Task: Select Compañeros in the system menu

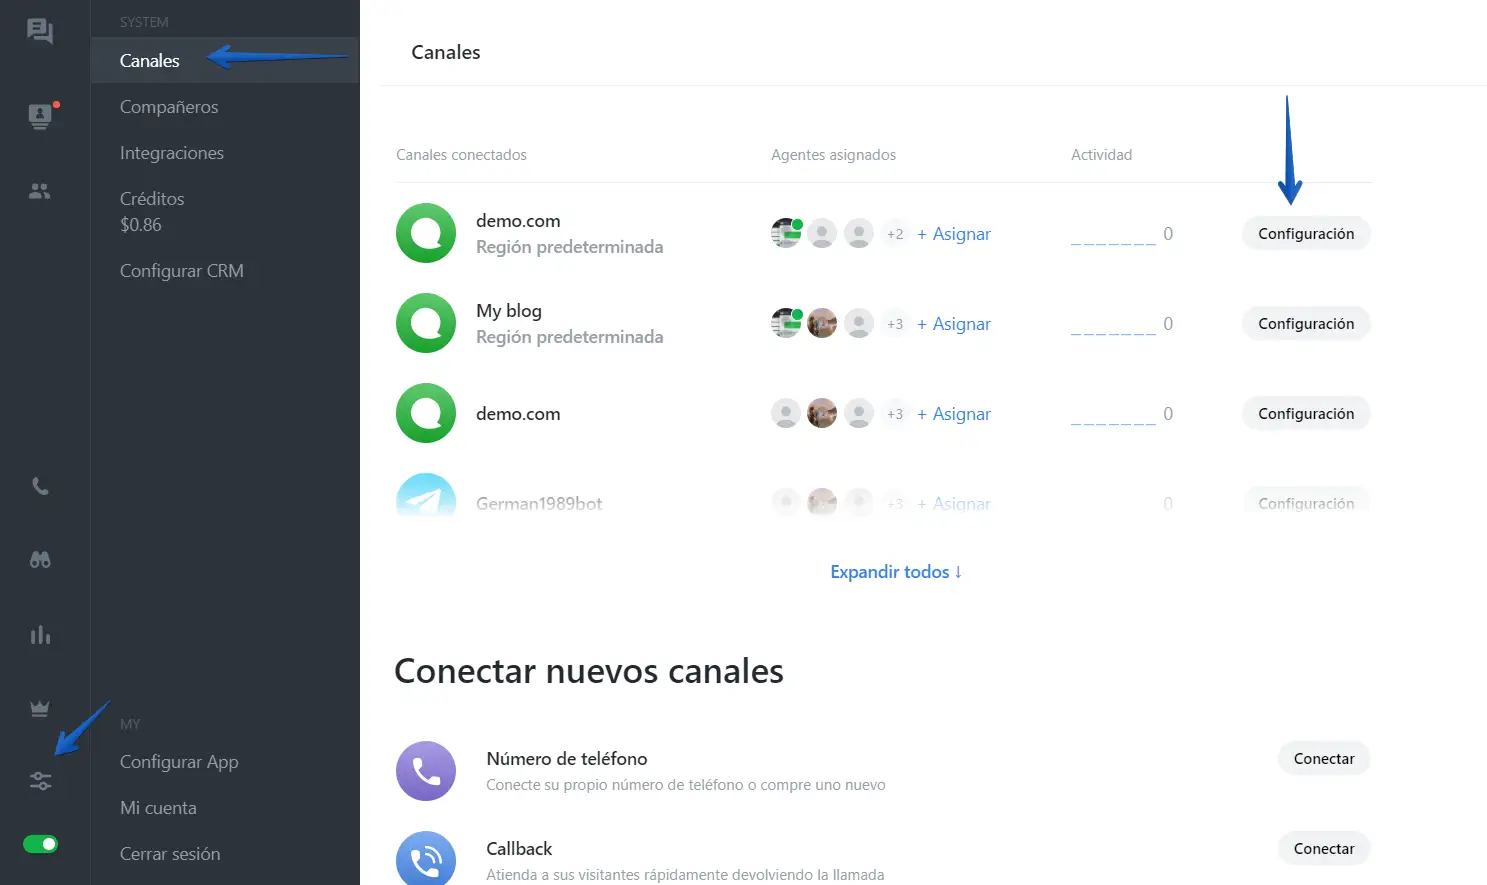Action: (x=169, y=107)
